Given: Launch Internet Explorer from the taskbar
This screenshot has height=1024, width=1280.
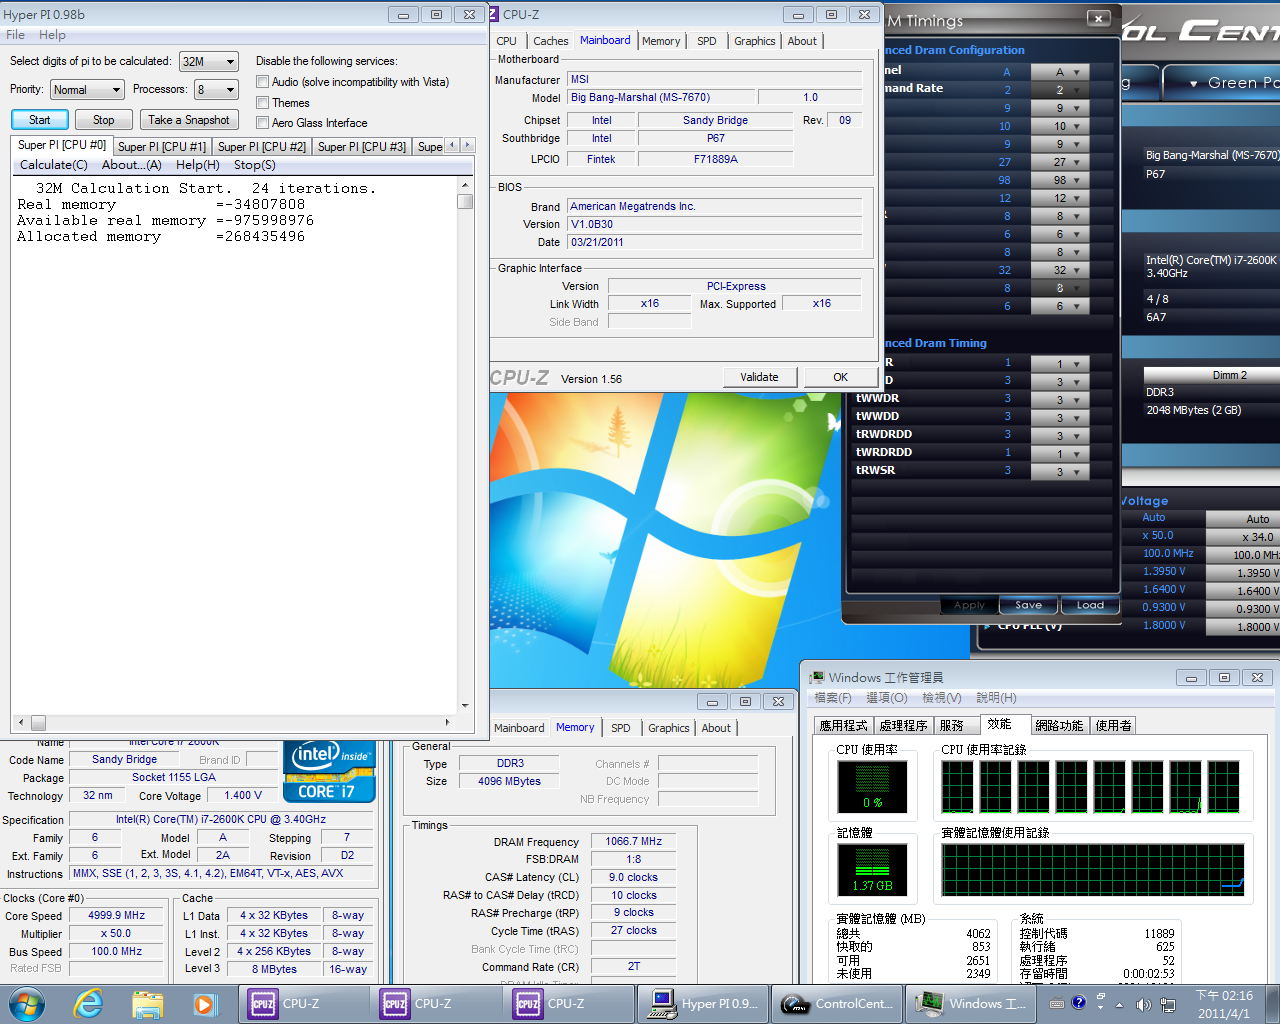Looking at the screenshot, I should pyautogui.click(x=88, y=1003).
